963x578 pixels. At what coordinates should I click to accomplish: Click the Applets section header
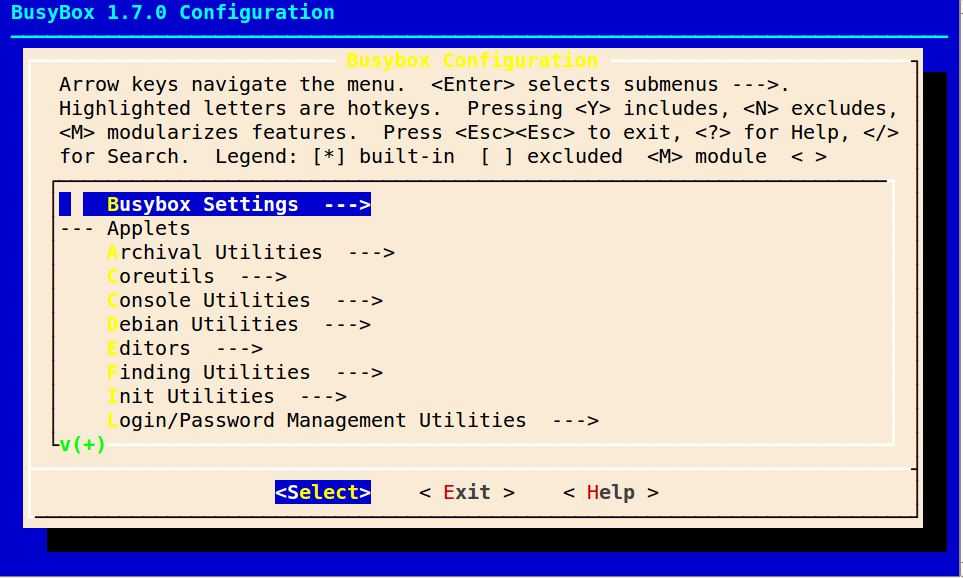149,228
